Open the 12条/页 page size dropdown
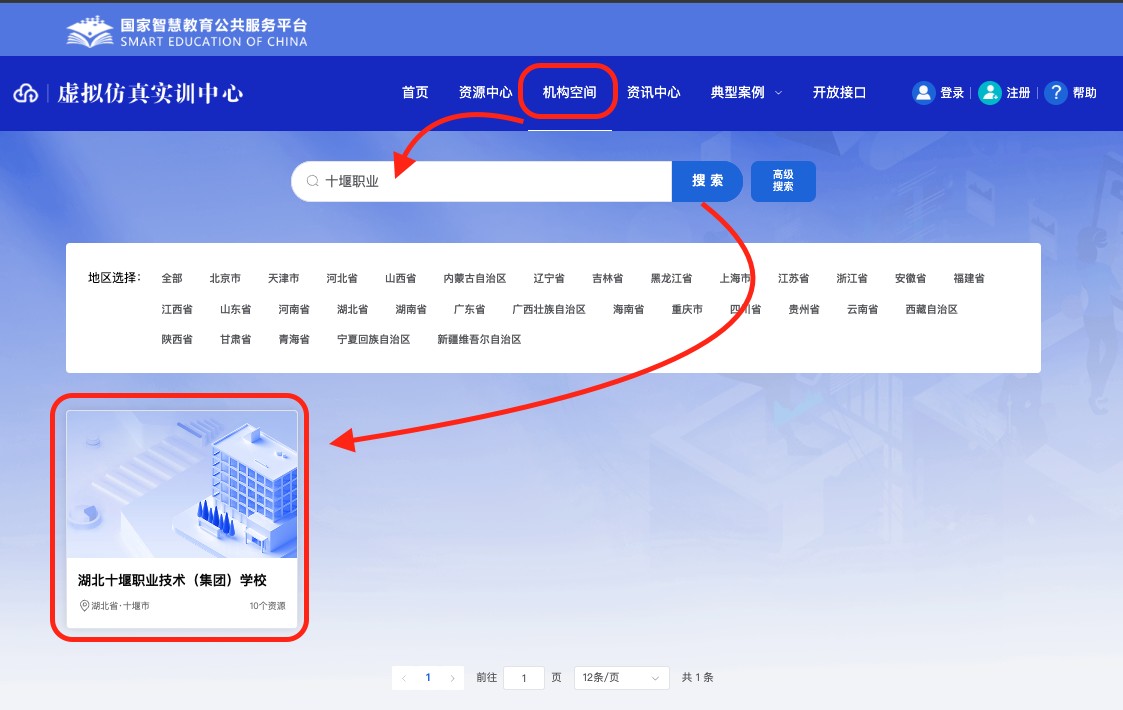The image size is (1123, 710). pyautogui.click(x=622, y=678)
